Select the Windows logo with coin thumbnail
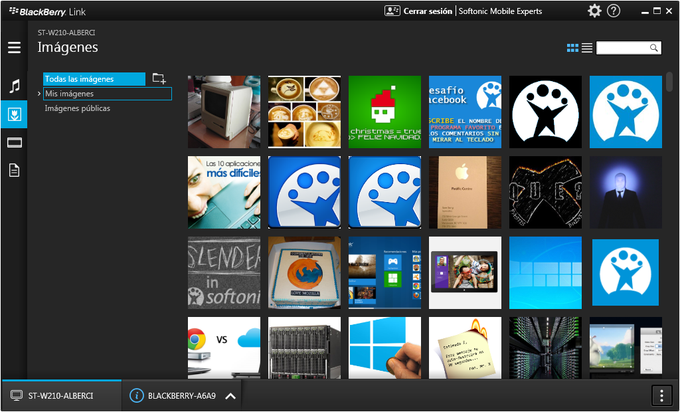Viewport: 680px width, 412px height. tap(385, 348)
